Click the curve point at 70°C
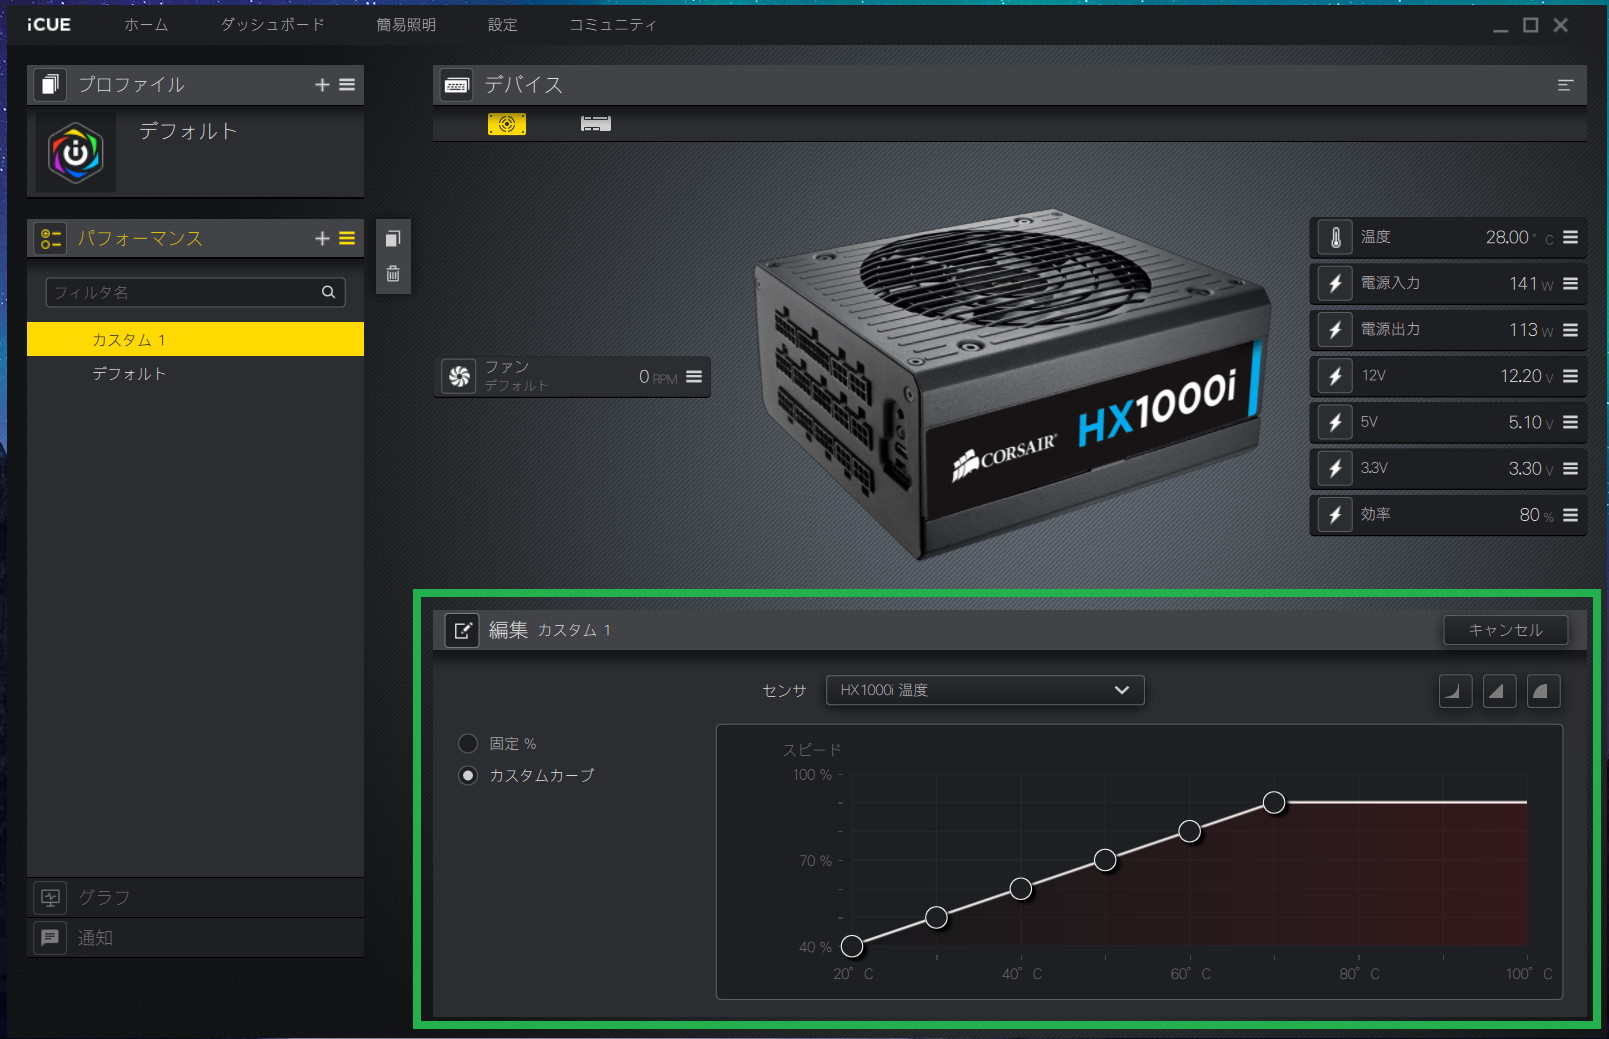 [1274, 802]
